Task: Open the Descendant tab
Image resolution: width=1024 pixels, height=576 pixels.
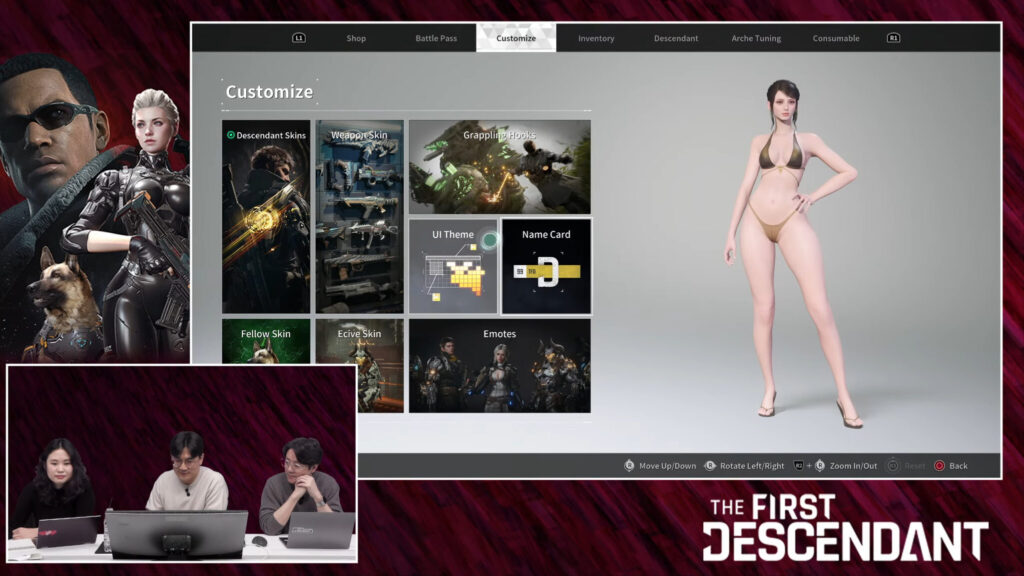Action: click(x=676, y=38)
